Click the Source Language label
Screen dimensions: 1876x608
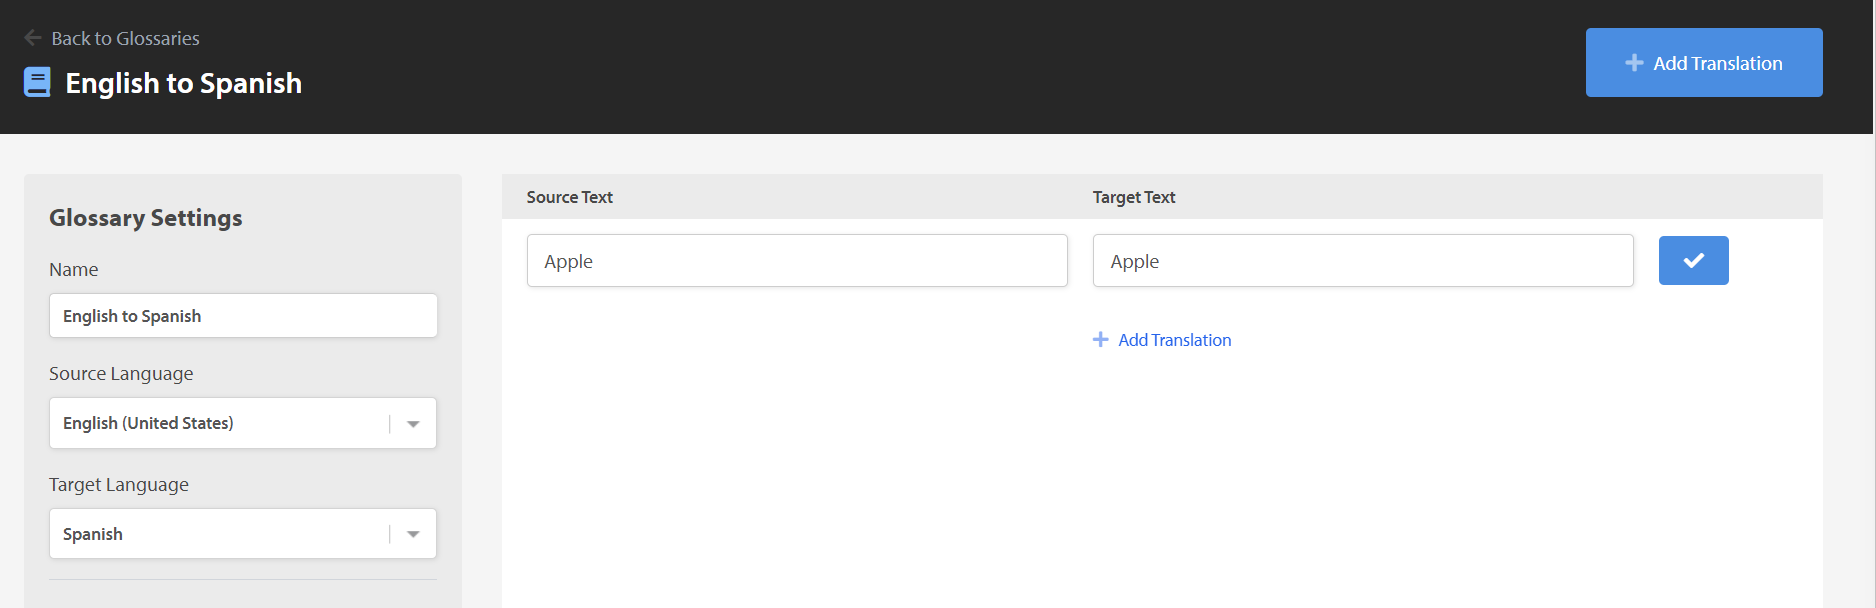tap(121, 374)
